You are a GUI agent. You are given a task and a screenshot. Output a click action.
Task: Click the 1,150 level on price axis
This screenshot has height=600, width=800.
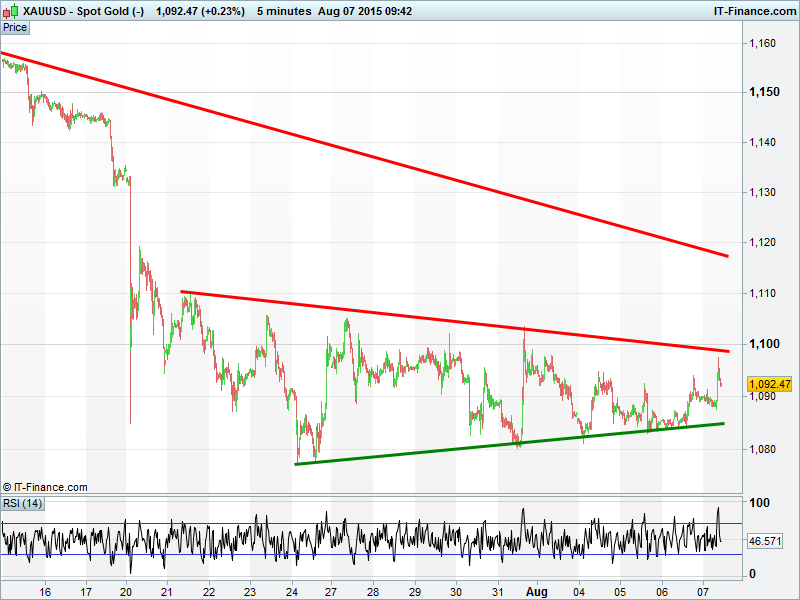764,92
